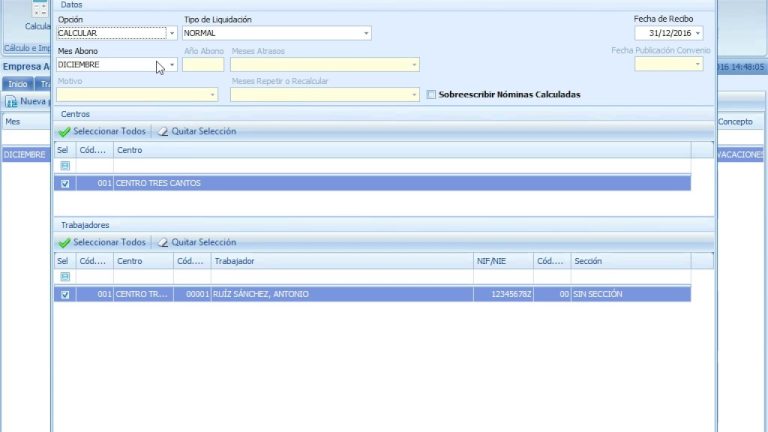Sort by the NIF/NIE column header

(x=502, y=261)
